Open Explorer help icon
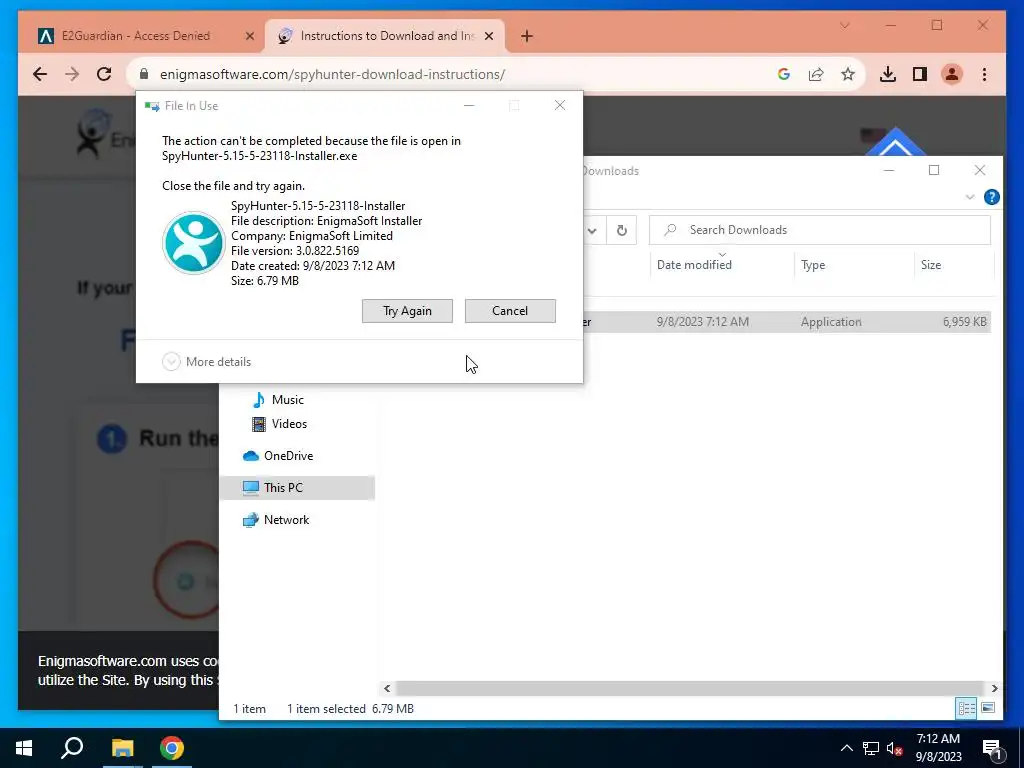 tap(991, 197)
